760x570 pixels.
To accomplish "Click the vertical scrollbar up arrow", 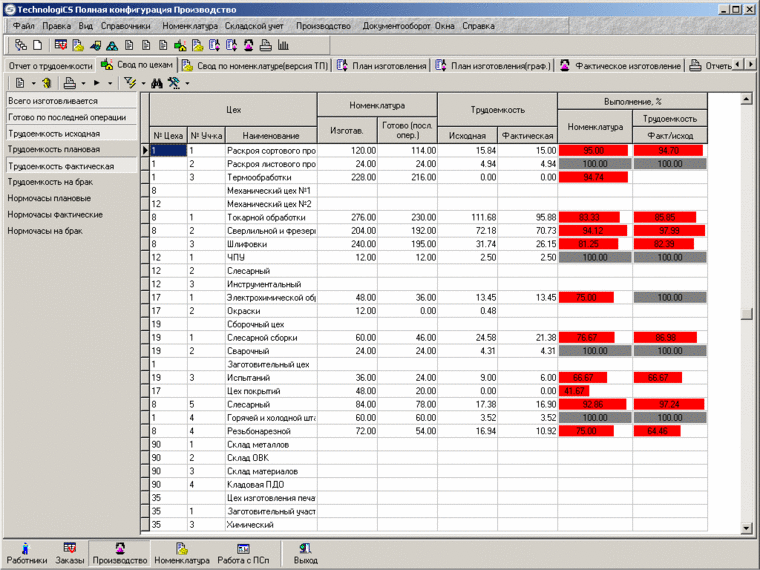I will pos(747,99).
